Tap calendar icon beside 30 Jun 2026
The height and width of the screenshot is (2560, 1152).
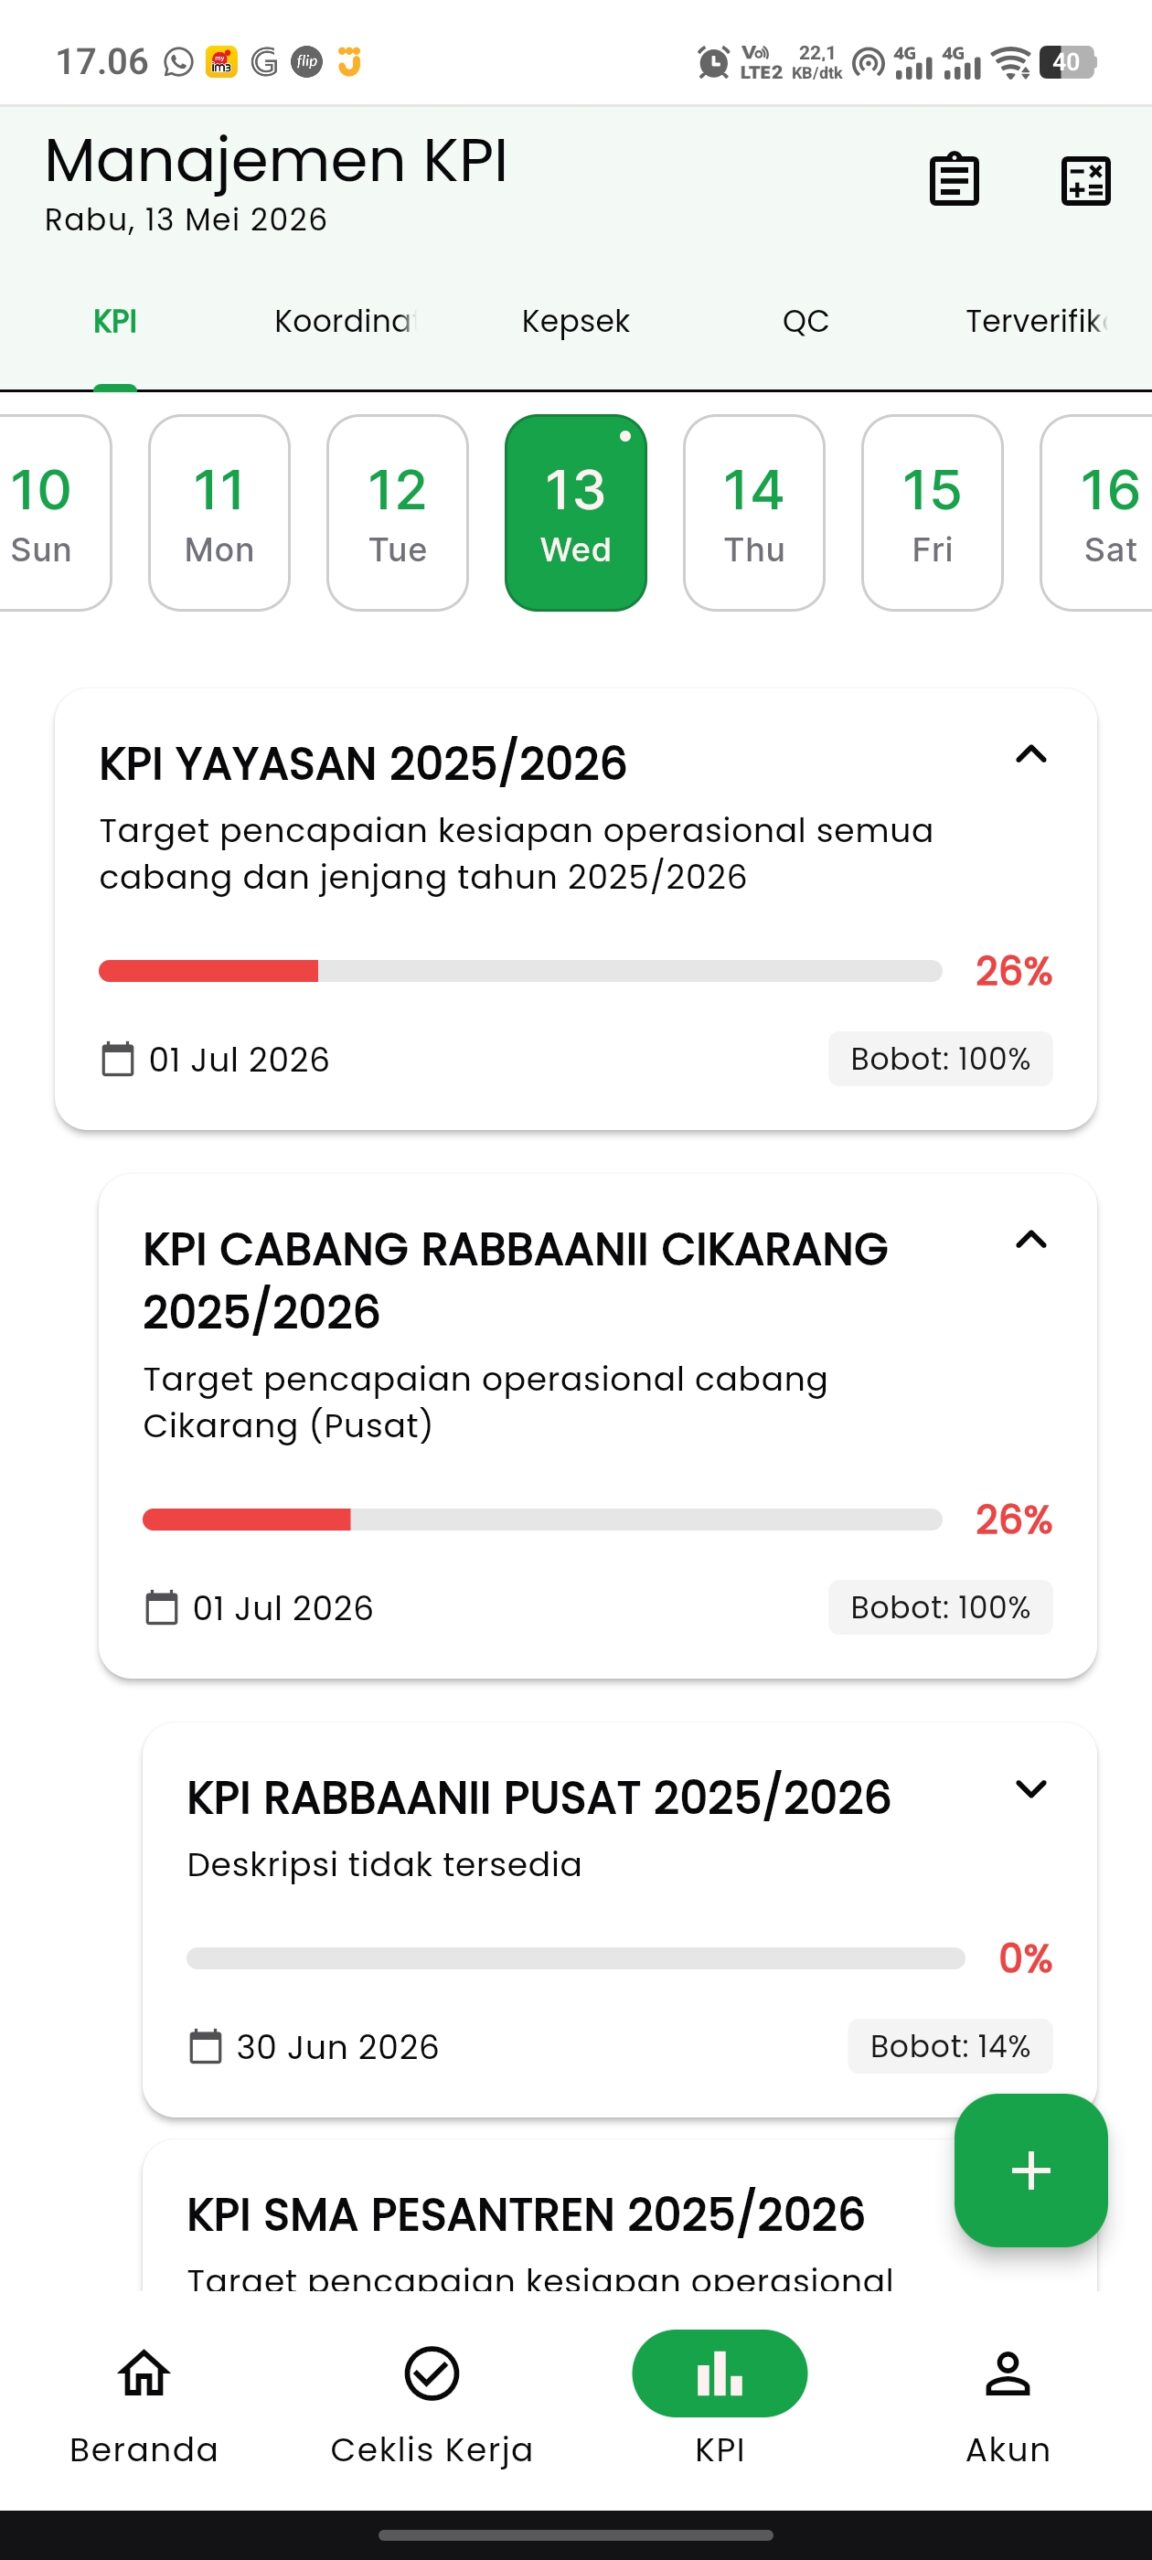(x=206, y=2046)
